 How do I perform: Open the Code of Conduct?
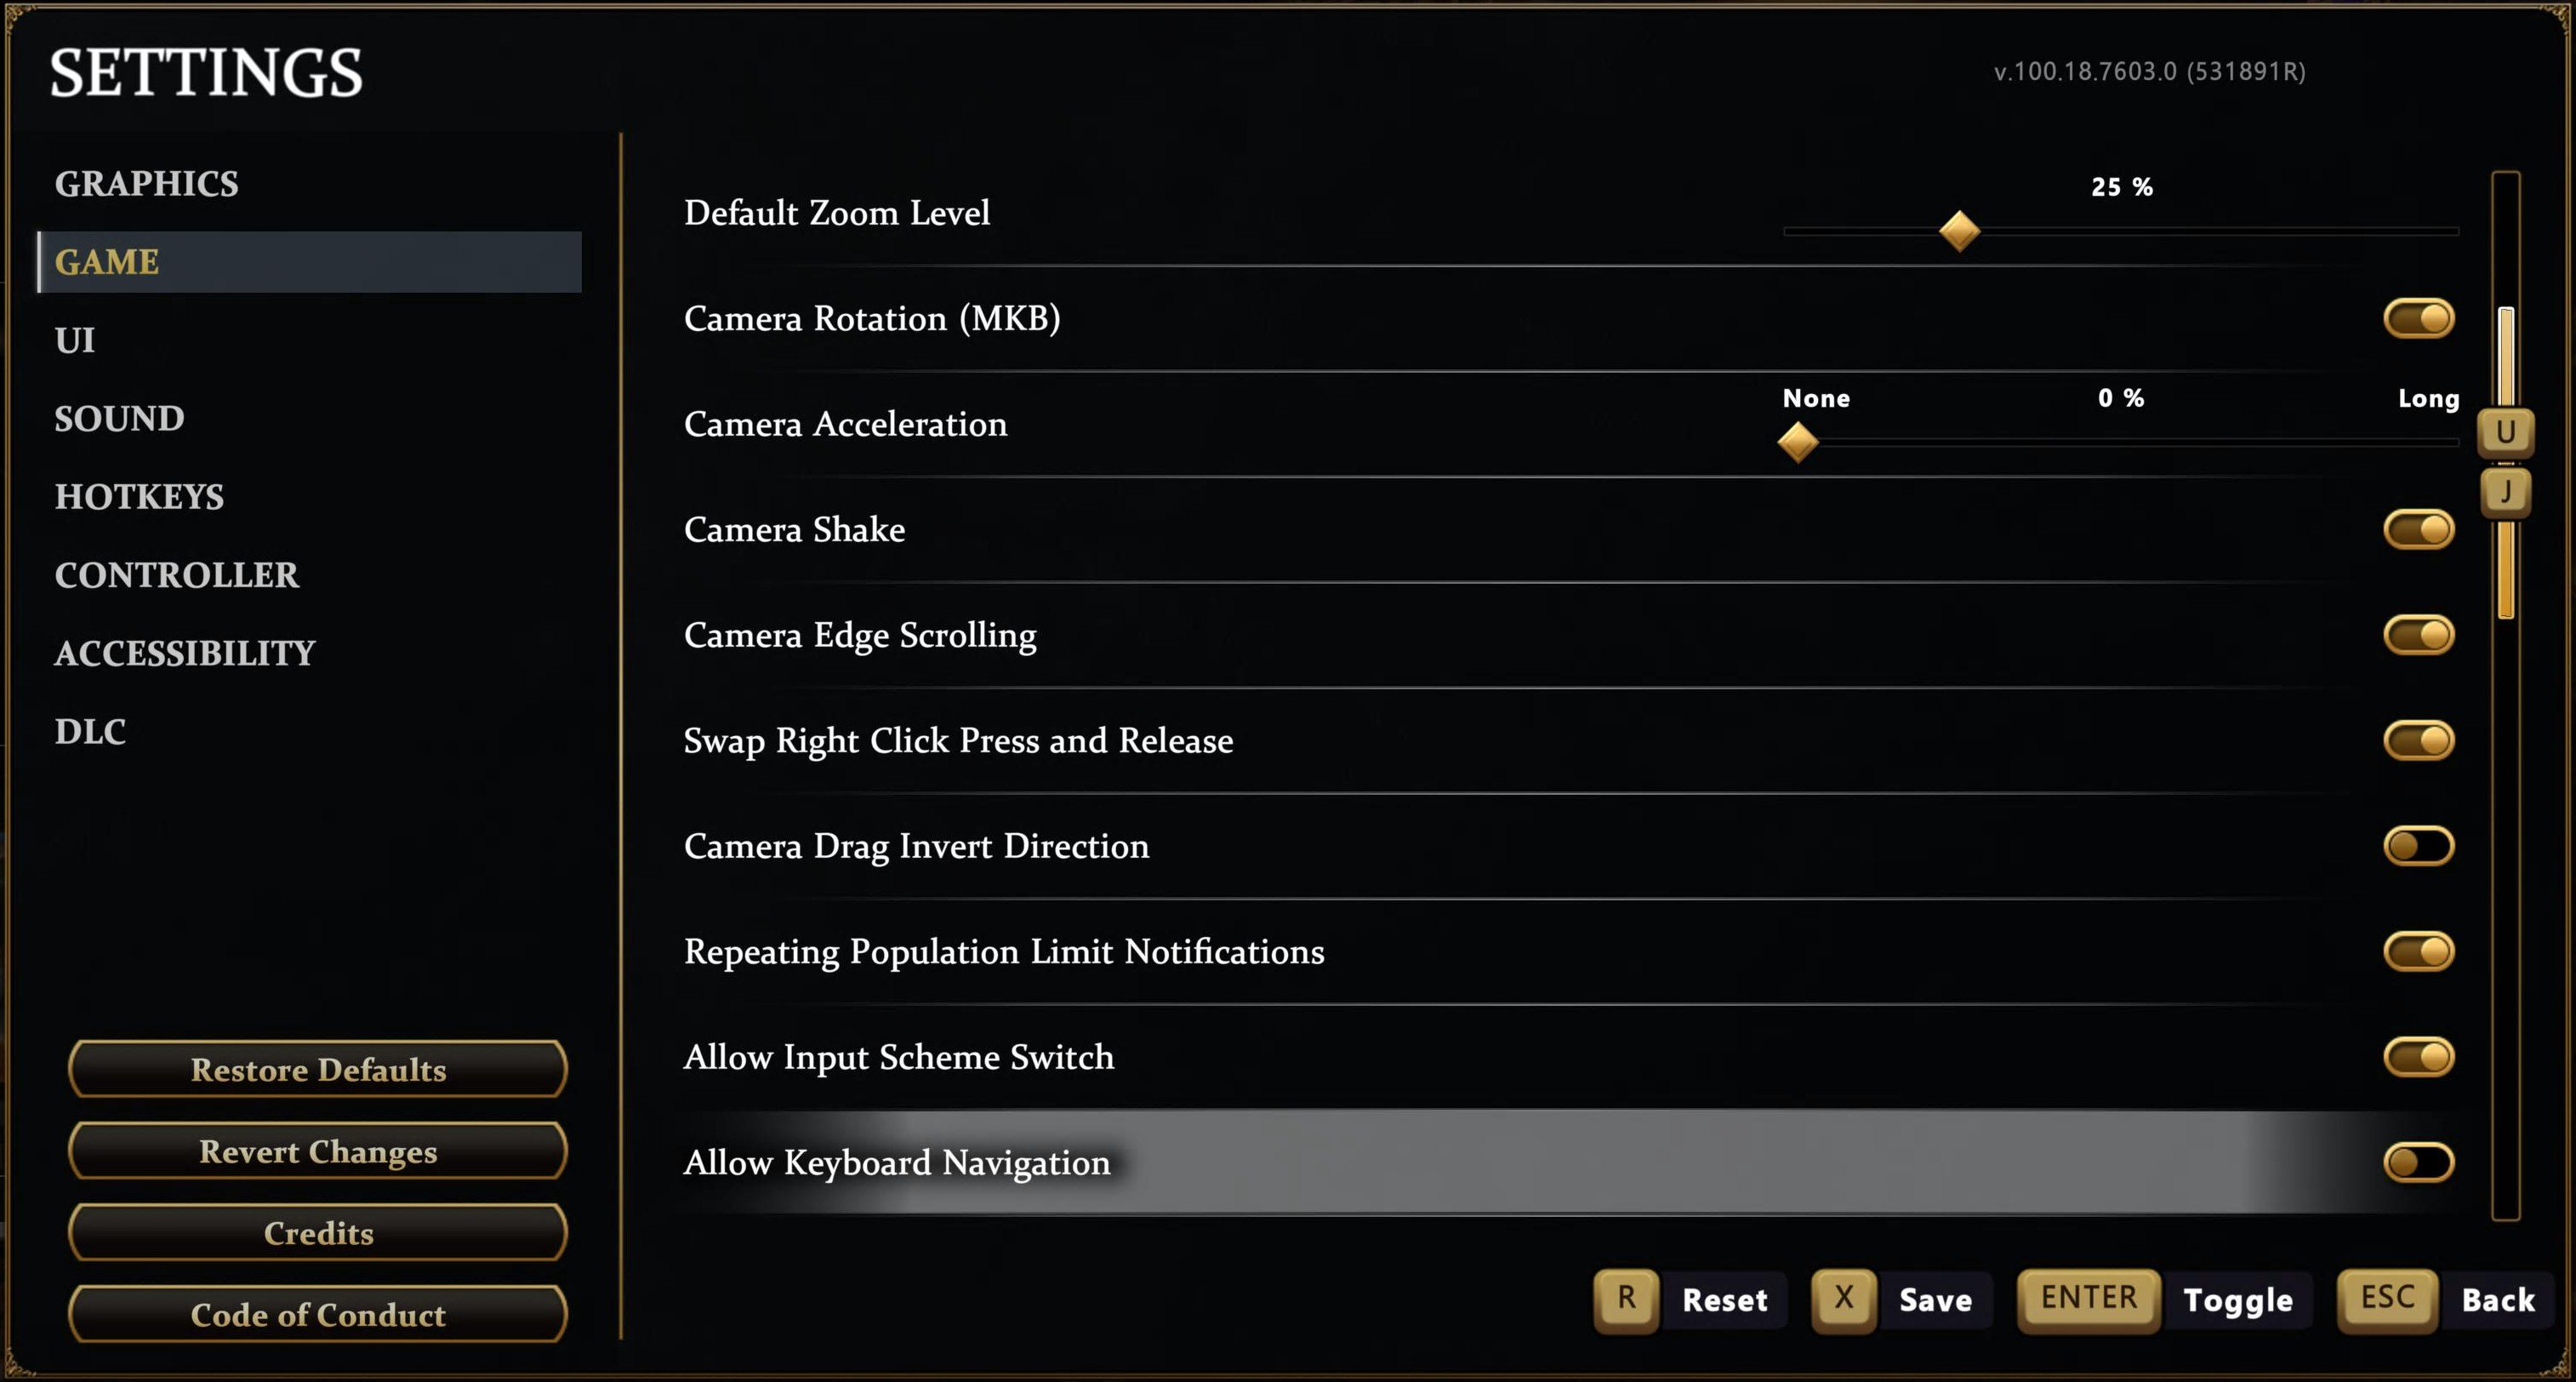coord(318,1314)
